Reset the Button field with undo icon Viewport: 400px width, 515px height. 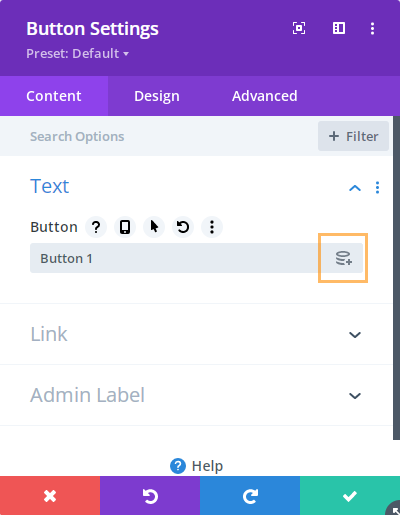(x=183, y=227)
